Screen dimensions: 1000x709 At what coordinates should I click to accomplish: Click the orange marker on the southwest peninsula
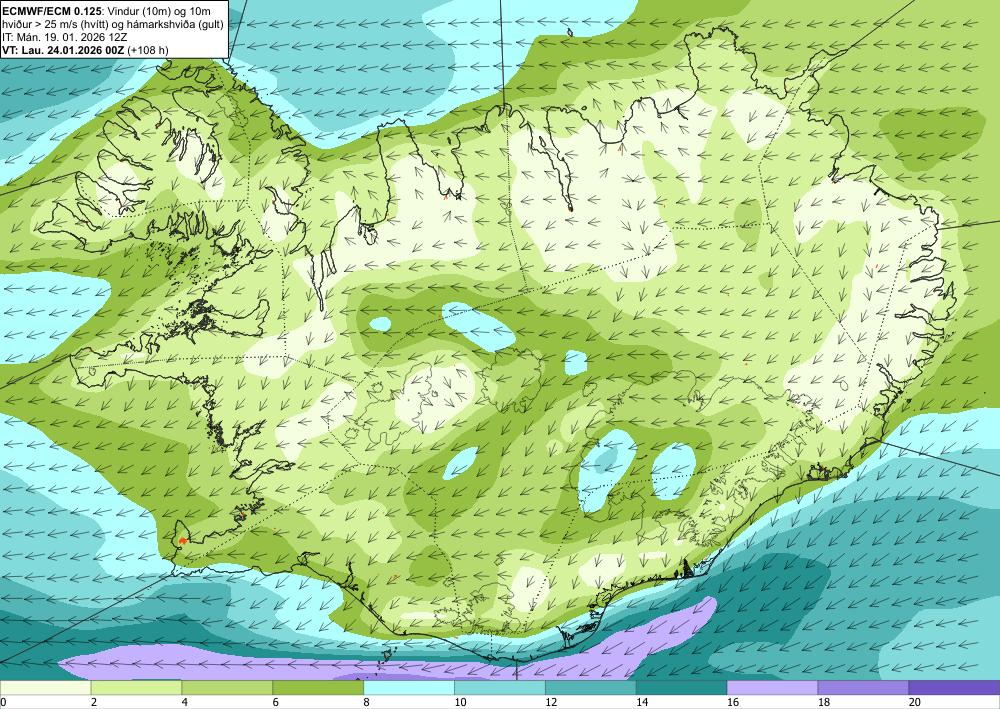183,541
